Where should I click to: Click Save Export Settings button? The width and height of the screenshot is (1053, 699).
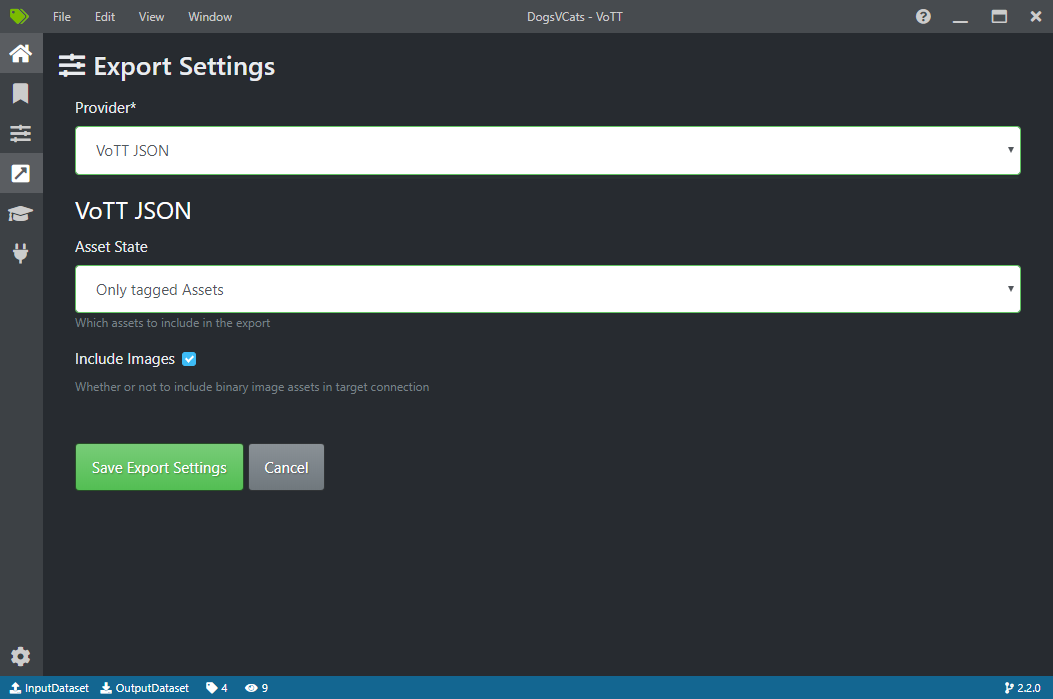pyautogui.click(x=159, y=467)
